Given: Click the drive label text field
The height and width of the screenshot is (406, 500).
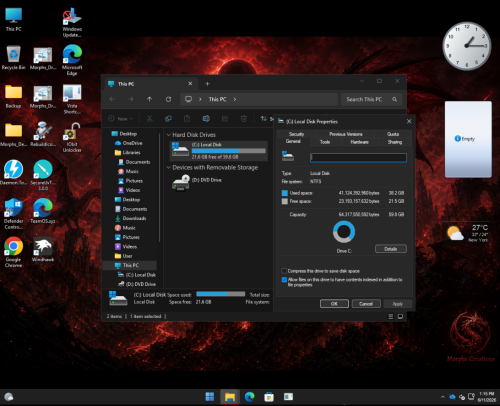Looking at the screenshot, I should (x=358, y=158).
